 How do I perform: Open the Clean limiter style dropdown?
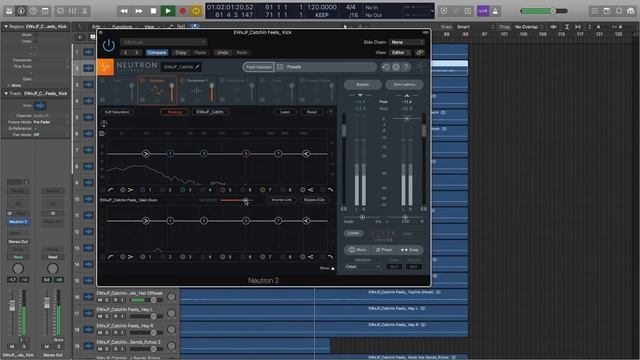[x=362, y=267]
